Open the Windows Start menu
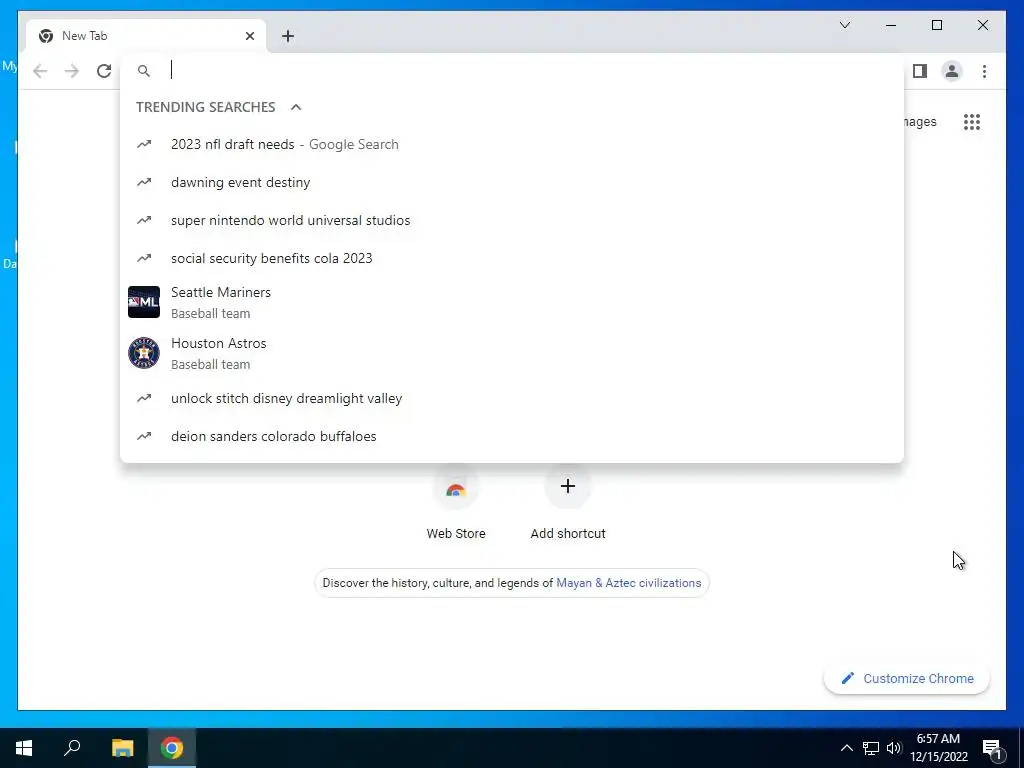This screenshot has height=768, width=1024. click(24, 748)
